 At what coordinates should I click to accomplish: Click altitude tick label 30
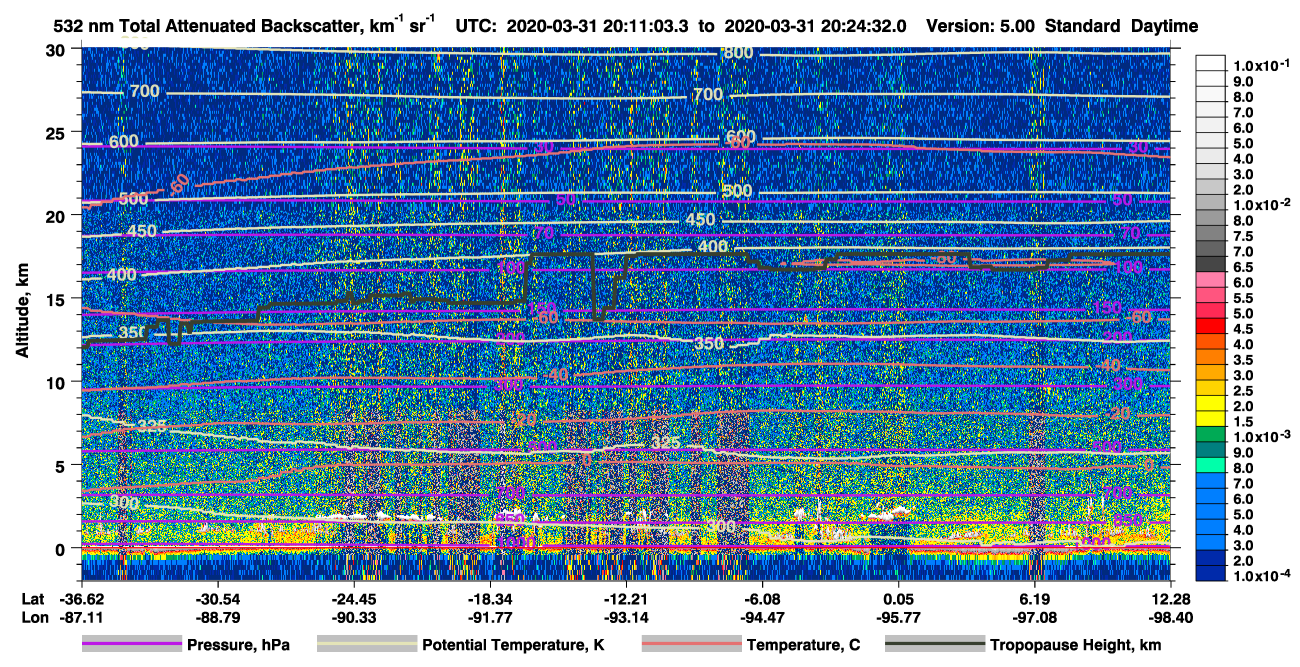[56, 49]
